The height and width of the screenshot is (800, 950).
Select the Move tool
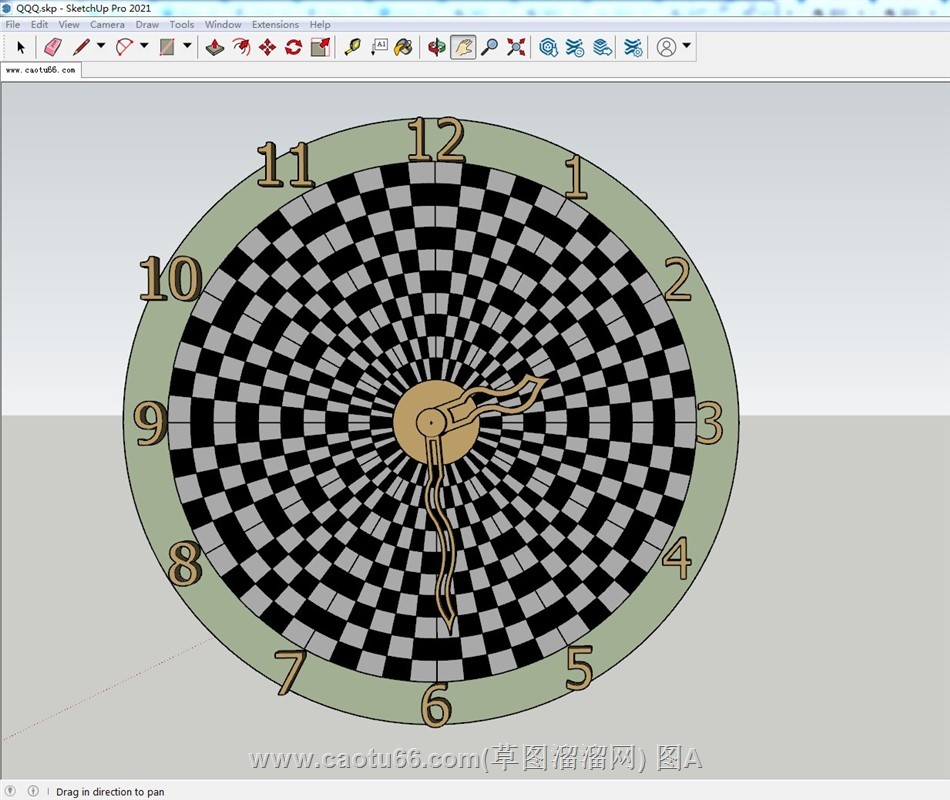point(267,47)
